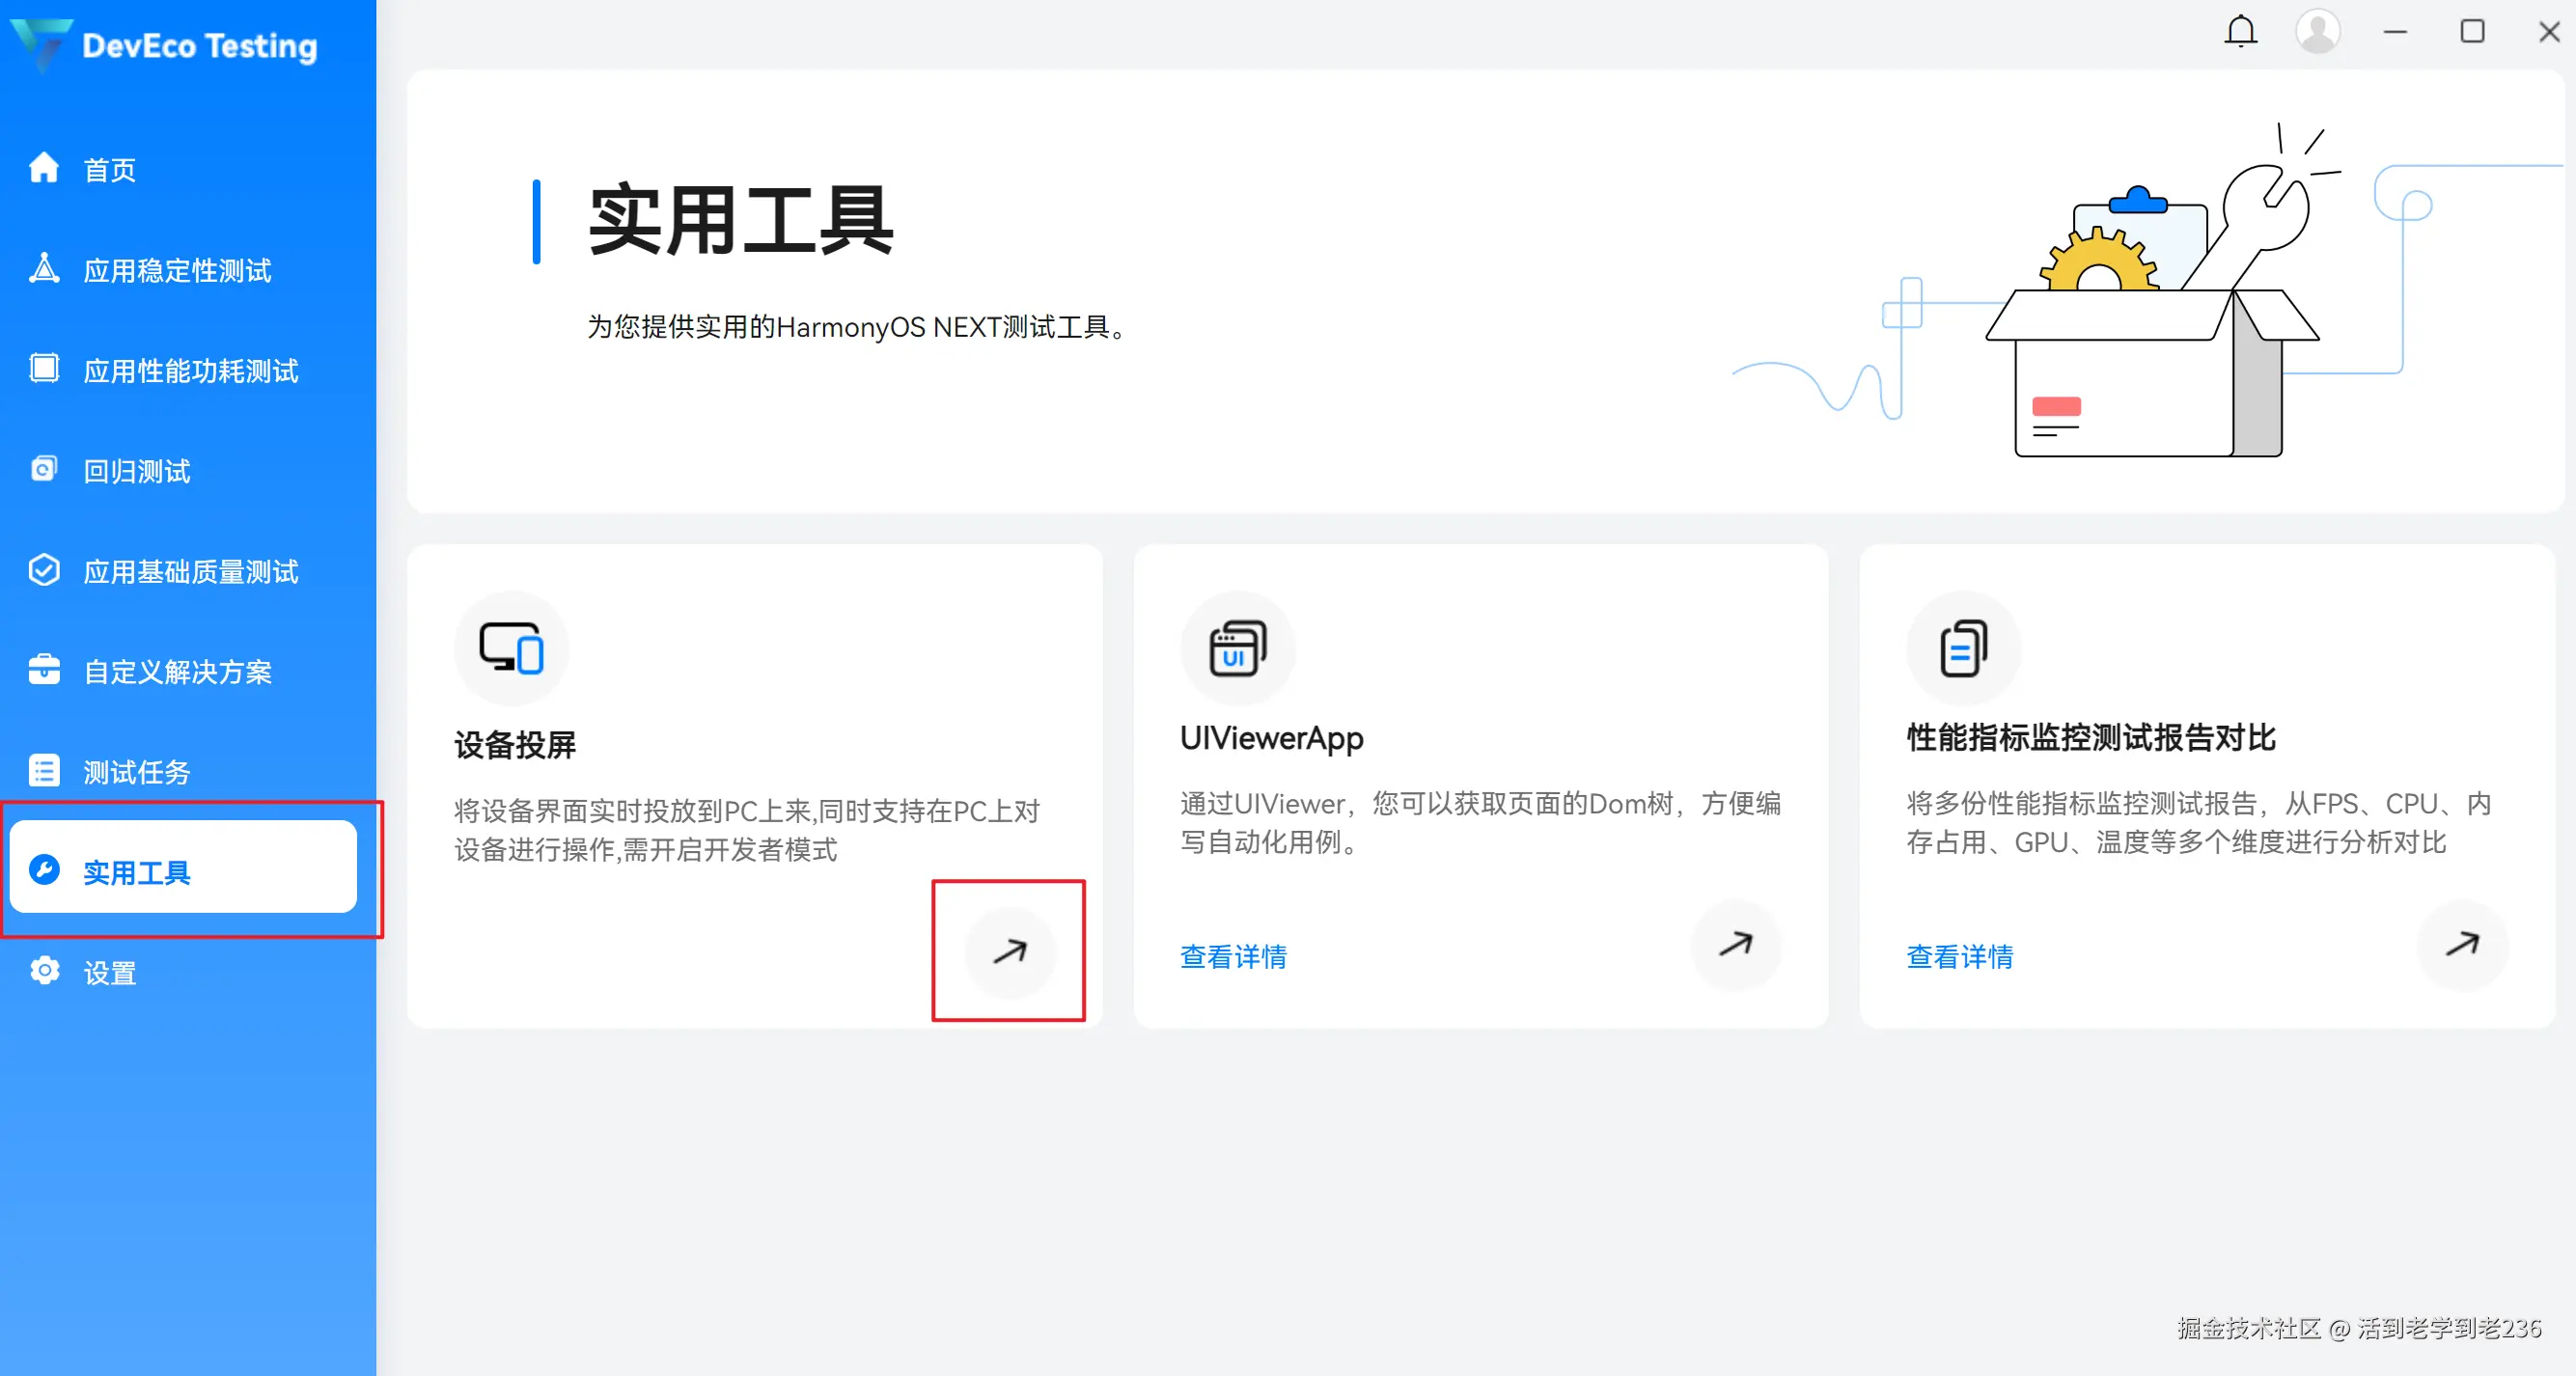
Task: Click 查看详情 under performance report comparison
Action: (x=1959, y=957)
